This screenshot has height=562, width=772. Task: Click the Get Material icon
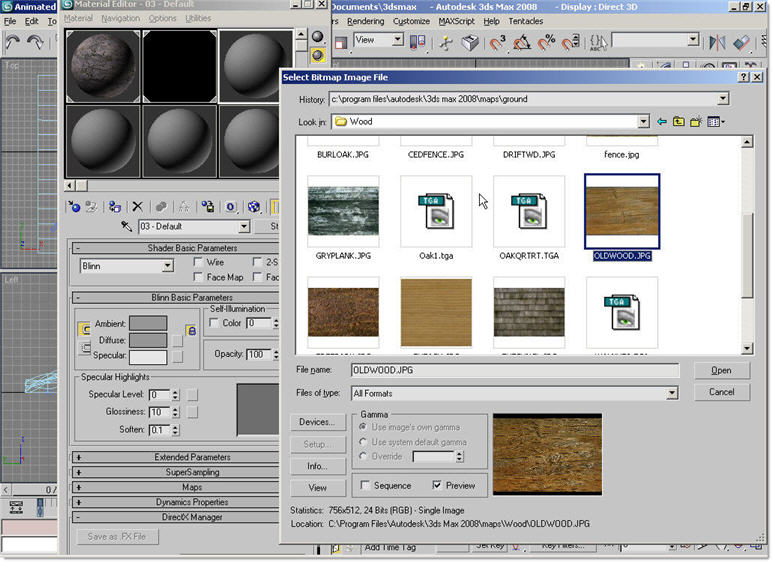(x=74, y=206)
